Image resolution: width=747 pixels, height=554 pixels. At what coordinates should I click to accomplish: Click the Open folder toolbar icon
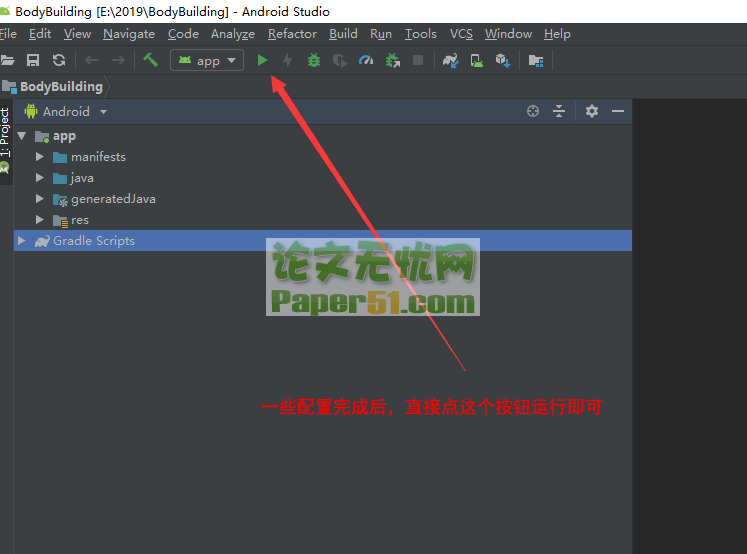(7, 60)
